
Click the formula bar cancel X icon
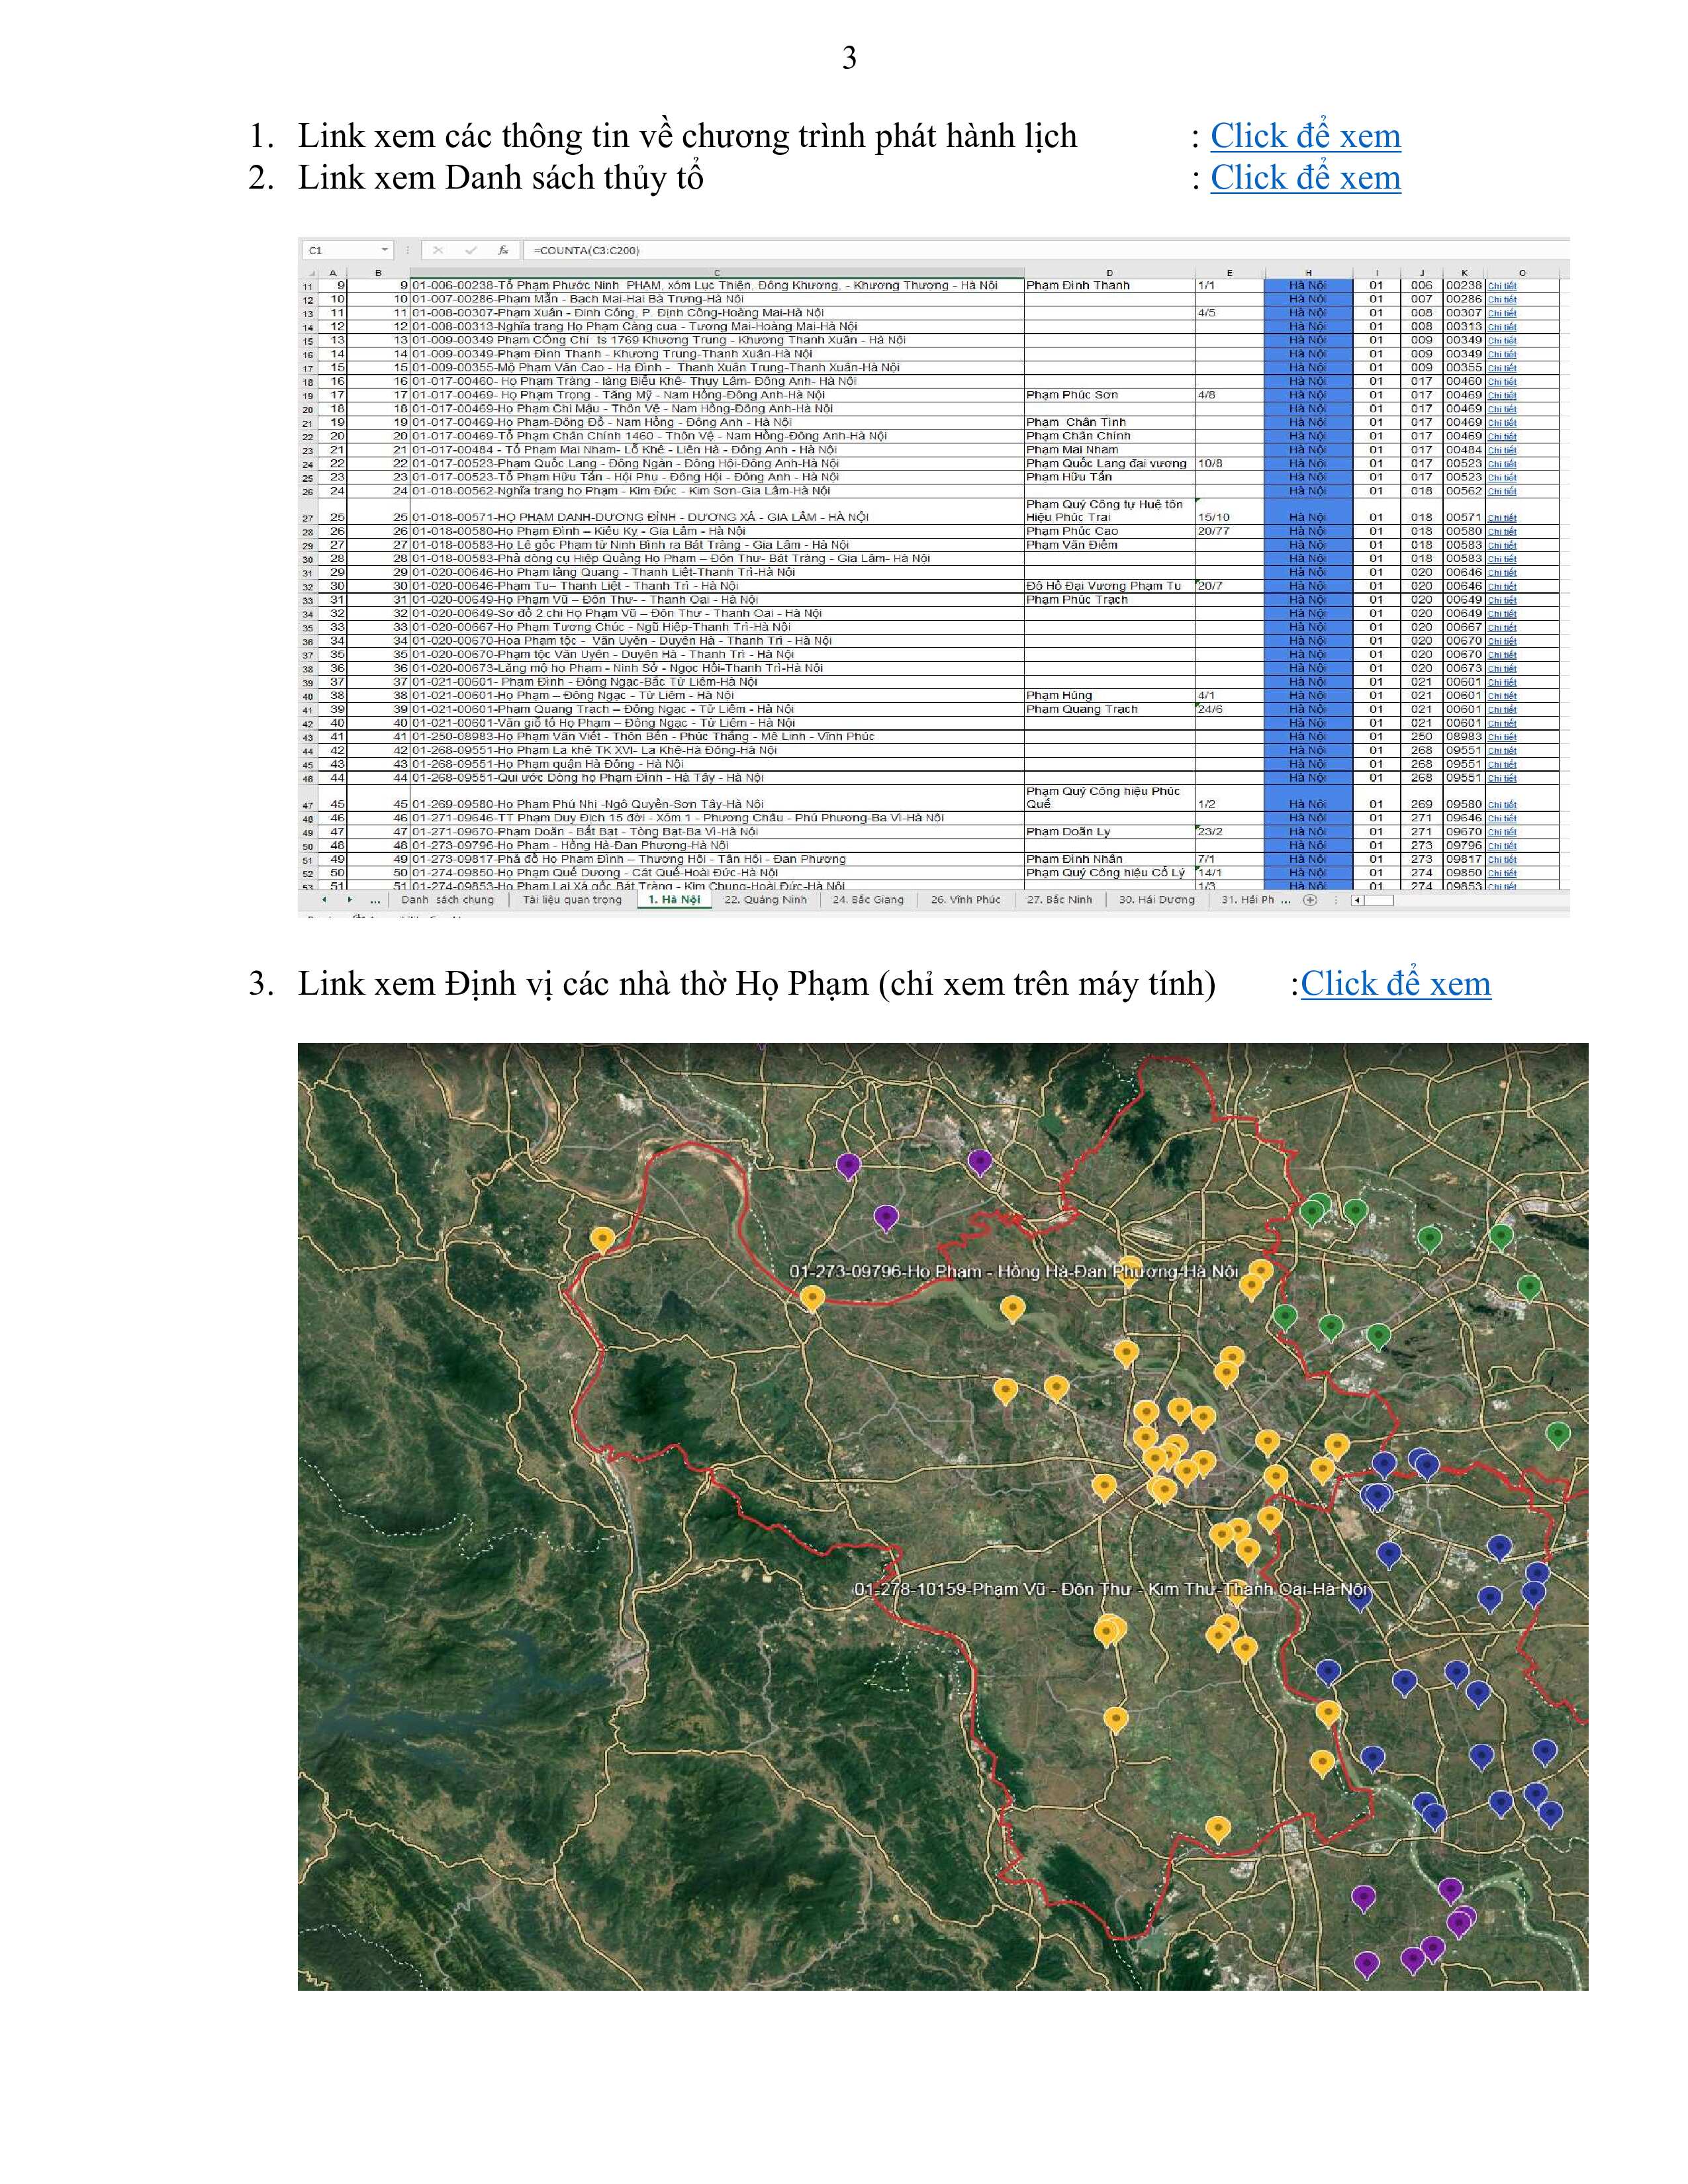click(x=439, y=250)
